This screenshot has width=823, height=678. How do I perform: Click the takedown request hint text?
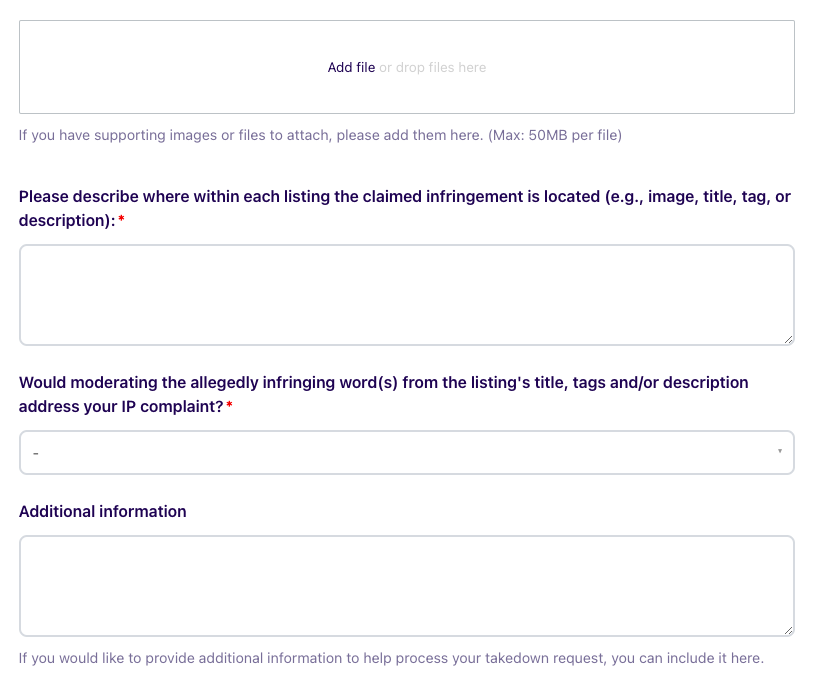click(x=391, y=658)
